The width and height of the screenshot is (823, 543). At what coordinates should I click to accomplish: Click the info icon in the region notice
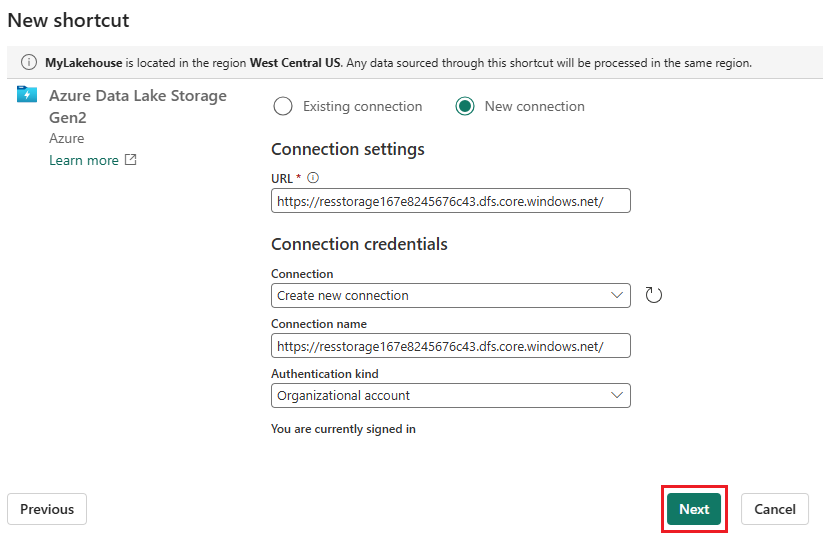click(29, 62)
